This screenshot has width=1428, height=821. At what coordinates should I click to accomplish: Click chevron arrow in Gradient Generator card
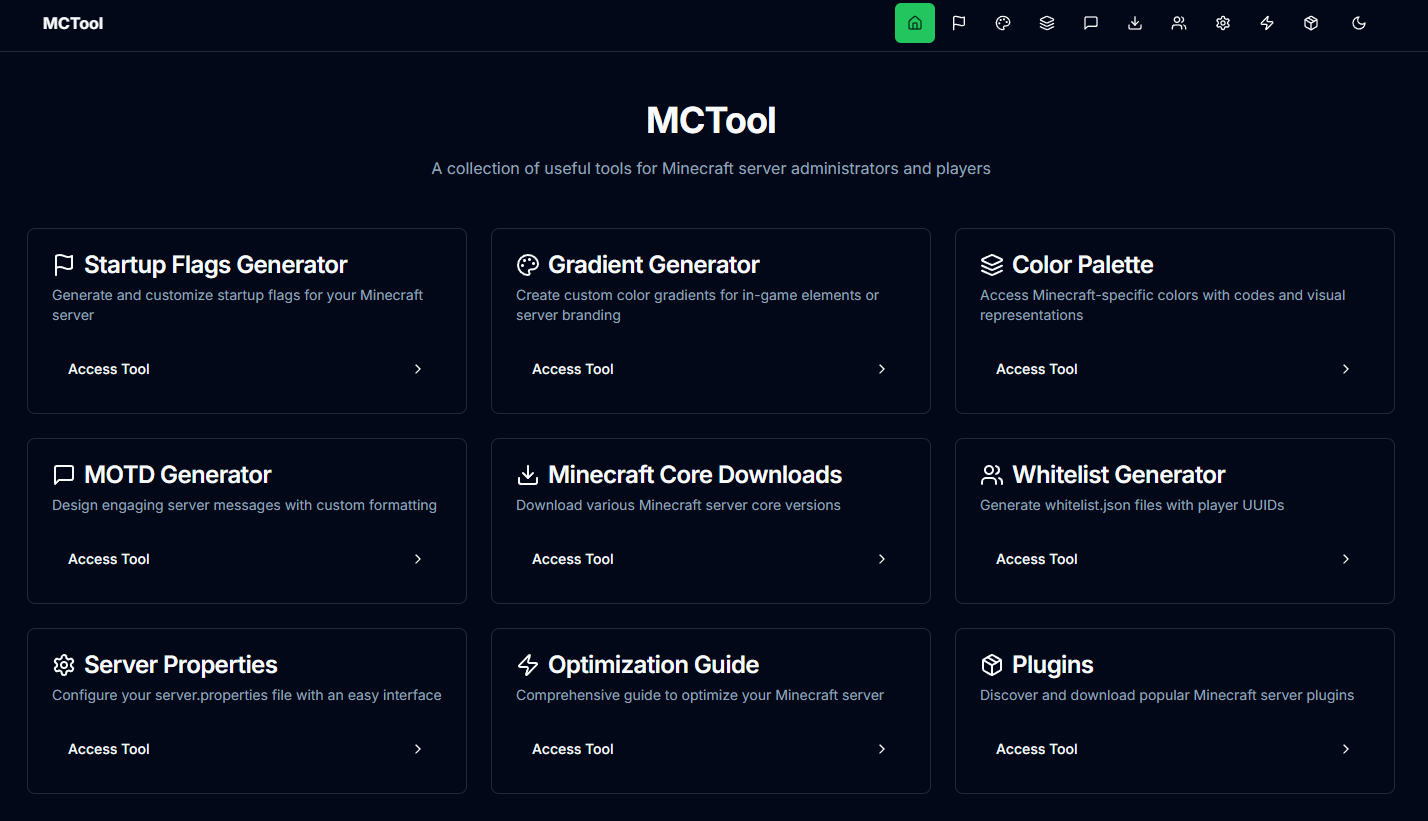882,369
